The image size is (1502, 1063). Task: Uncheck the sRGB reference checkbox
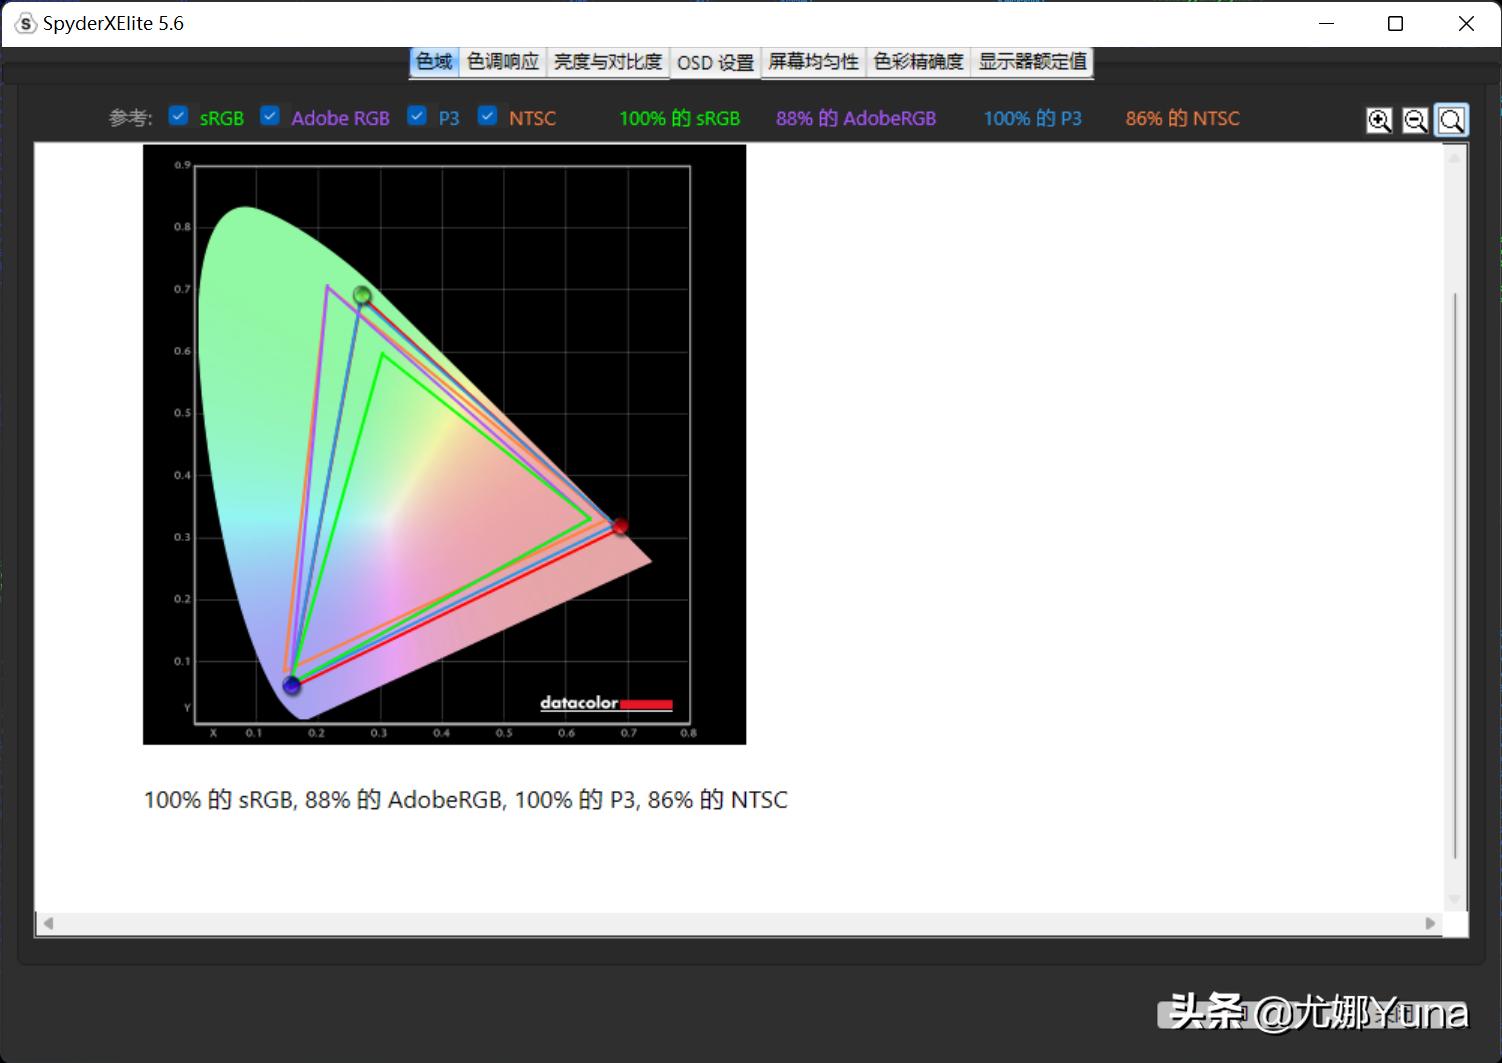[x=178, y=116]
